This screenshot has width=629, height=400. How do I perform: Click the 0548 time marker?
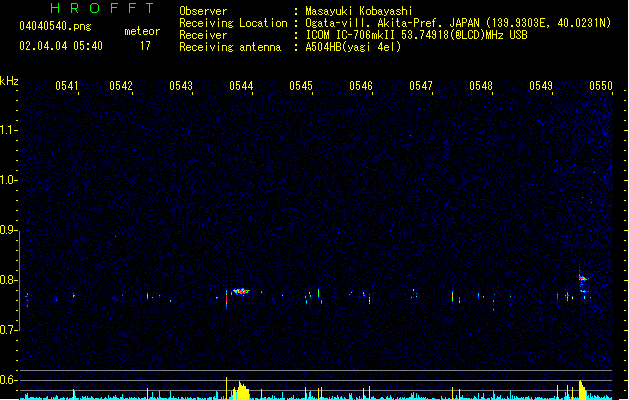[x=481, y=86]
